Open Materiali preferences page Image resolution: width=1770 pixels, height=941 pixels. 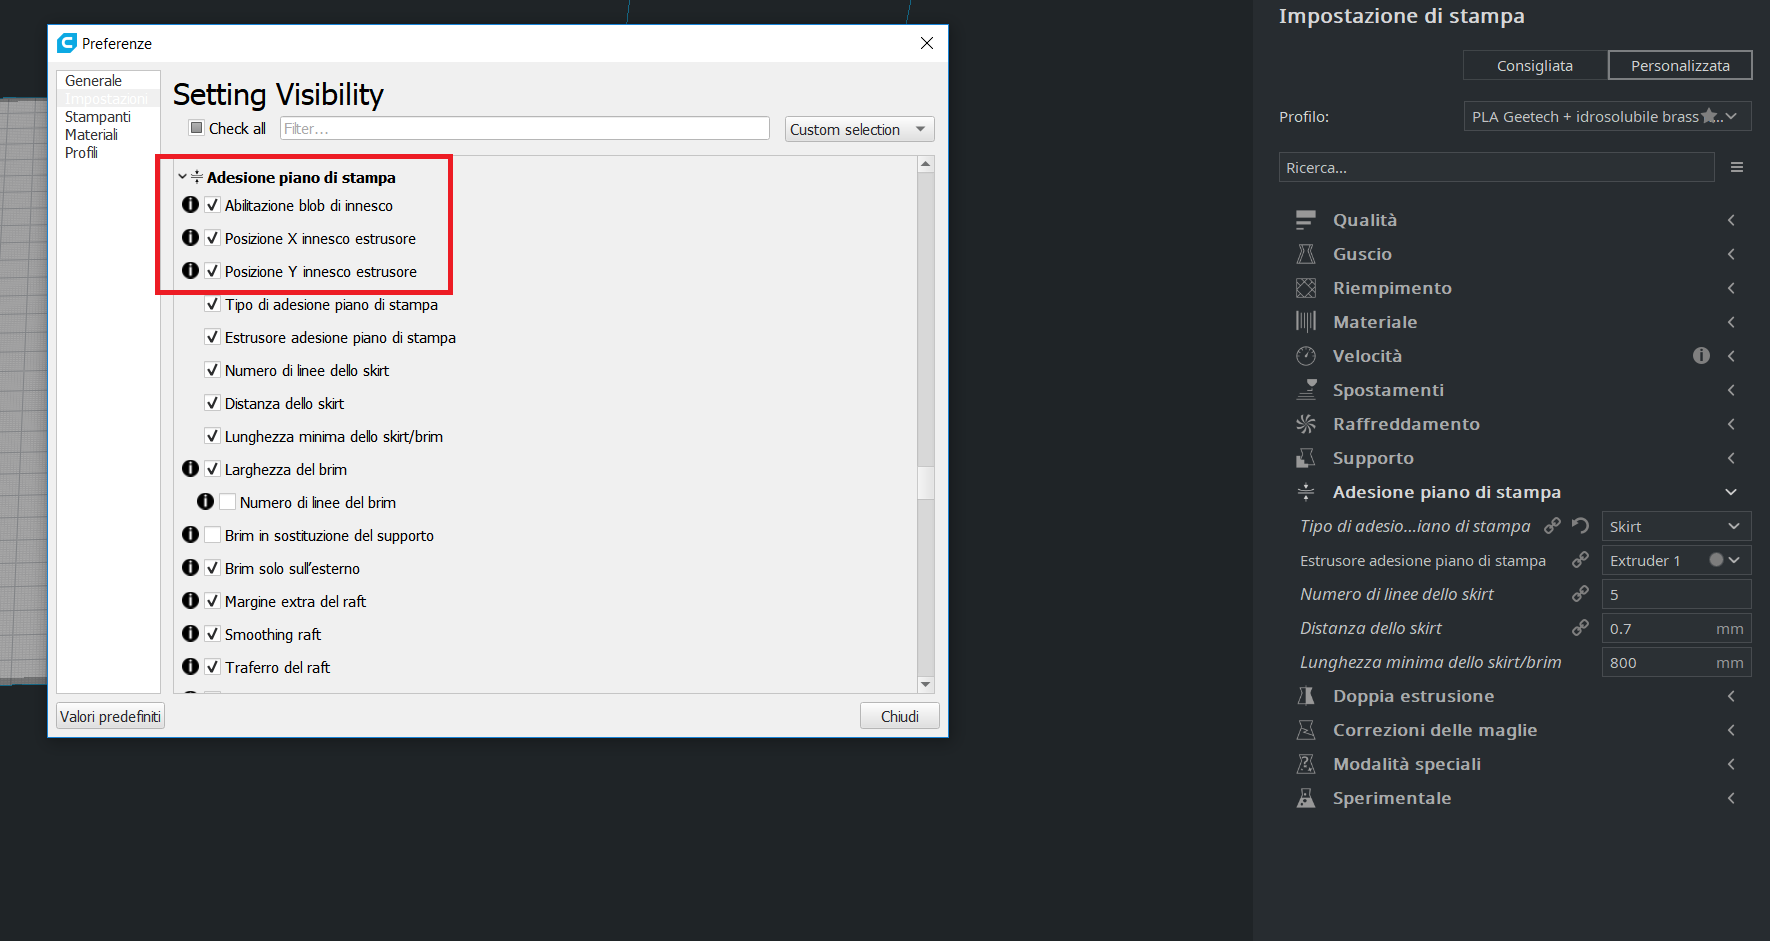pos(91,135)
